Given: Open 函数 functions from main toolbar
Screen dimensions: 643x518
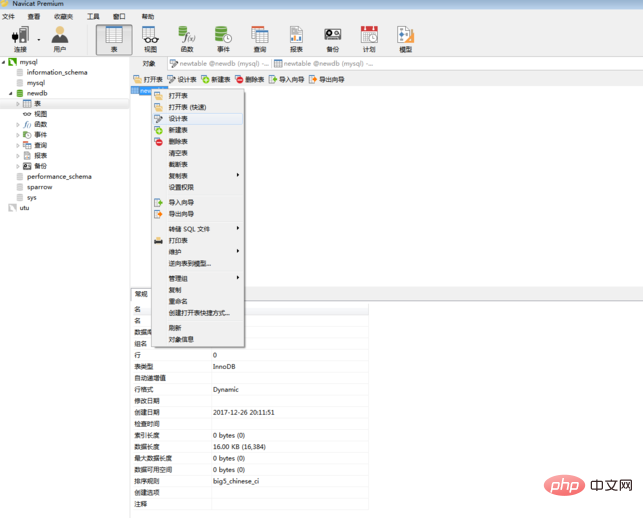Looking at the screenshot, I should pyautogui.click(x=187, y=39).
